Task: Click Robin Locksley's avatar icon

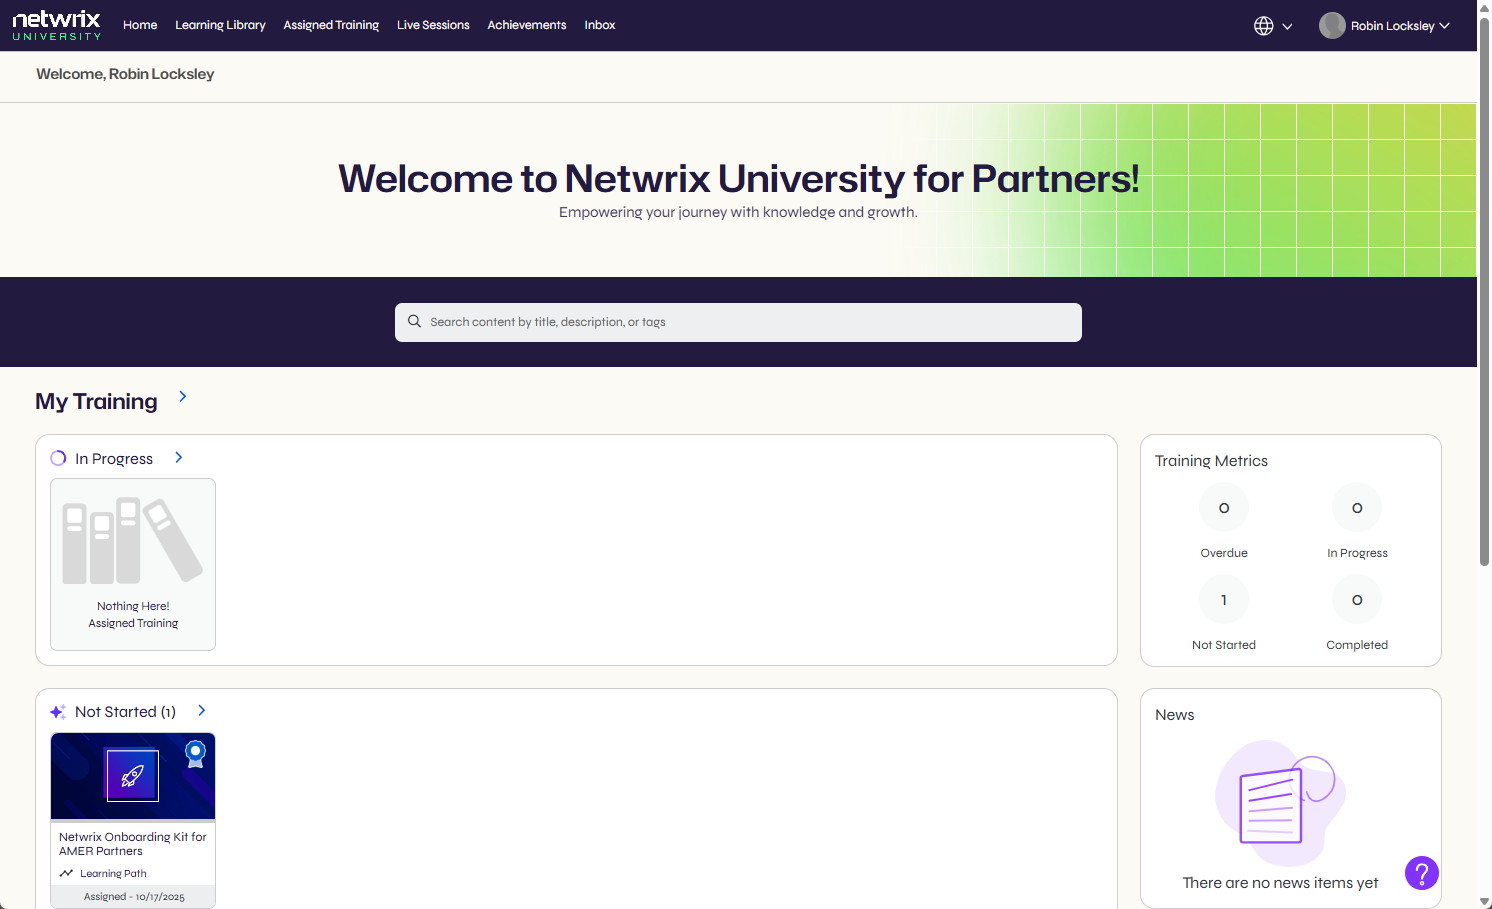Action: (x=1331, y=25)
